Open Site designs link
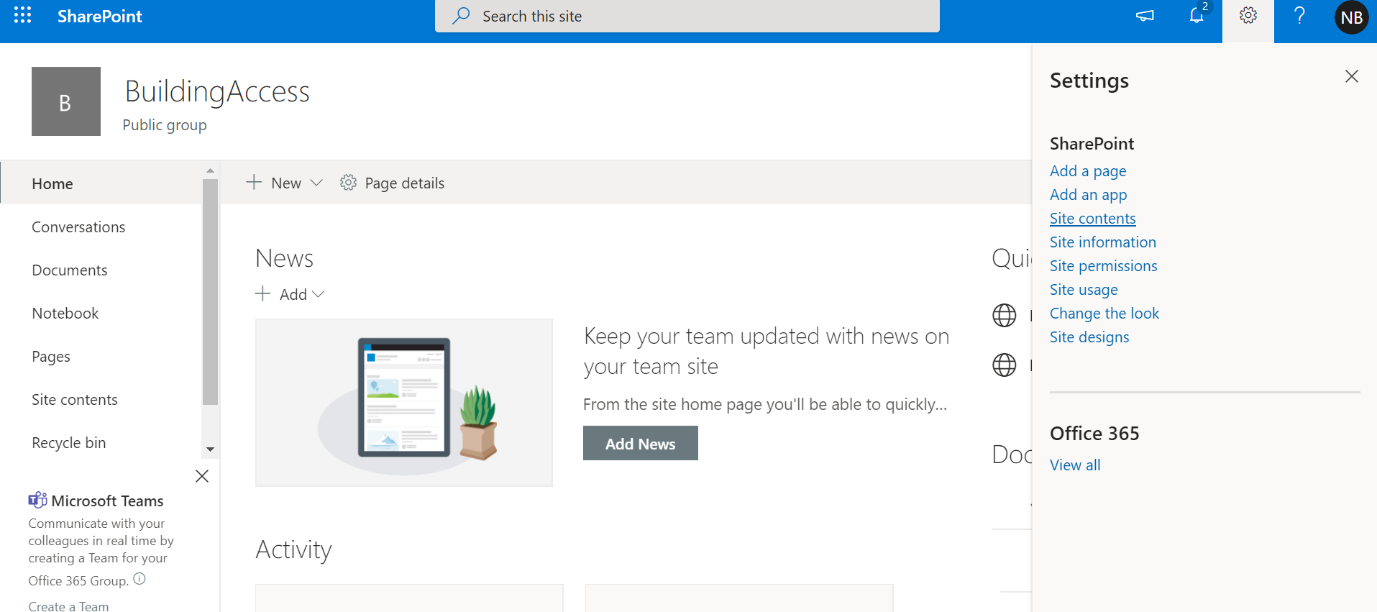The width and height of the screenshot is (1377, 612). coord(1090,337)
